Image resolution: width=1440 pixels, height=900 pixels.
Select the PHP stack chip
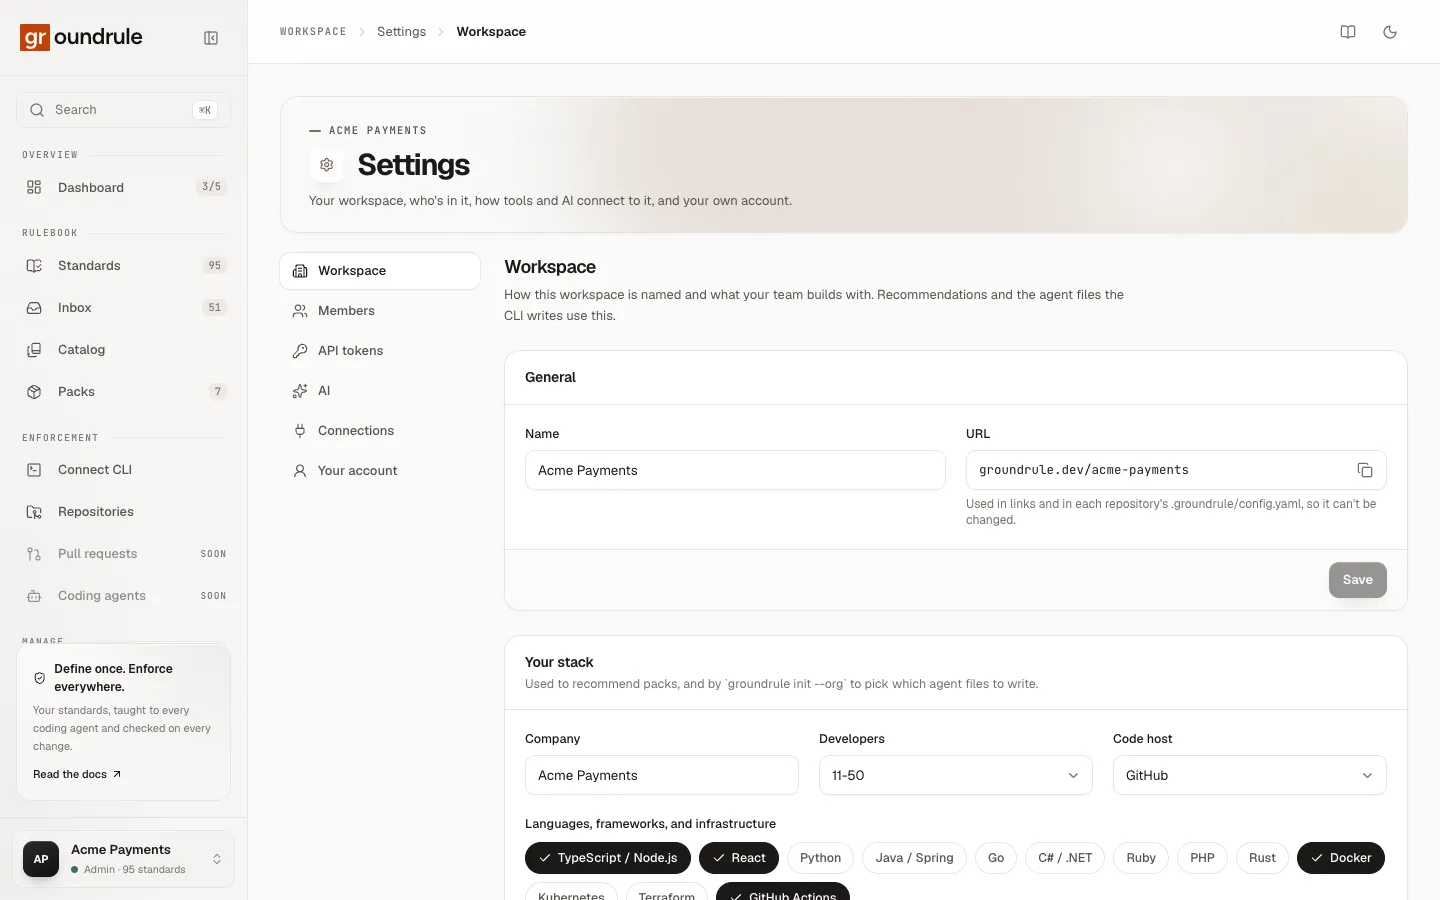1202,858
